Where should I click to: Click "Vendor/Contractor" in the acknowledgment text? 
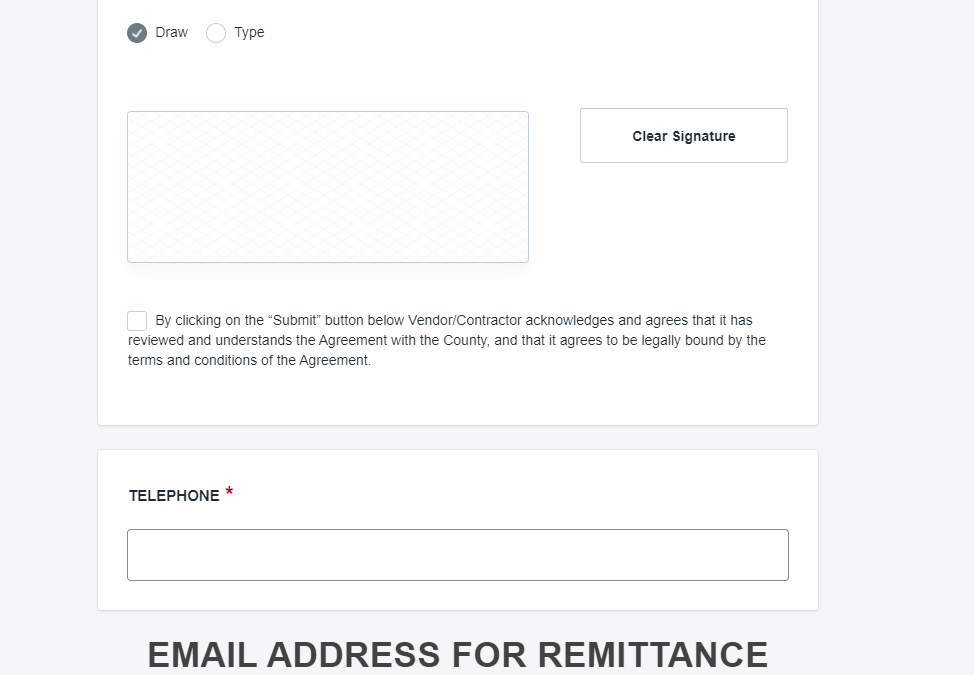point(465,320)
